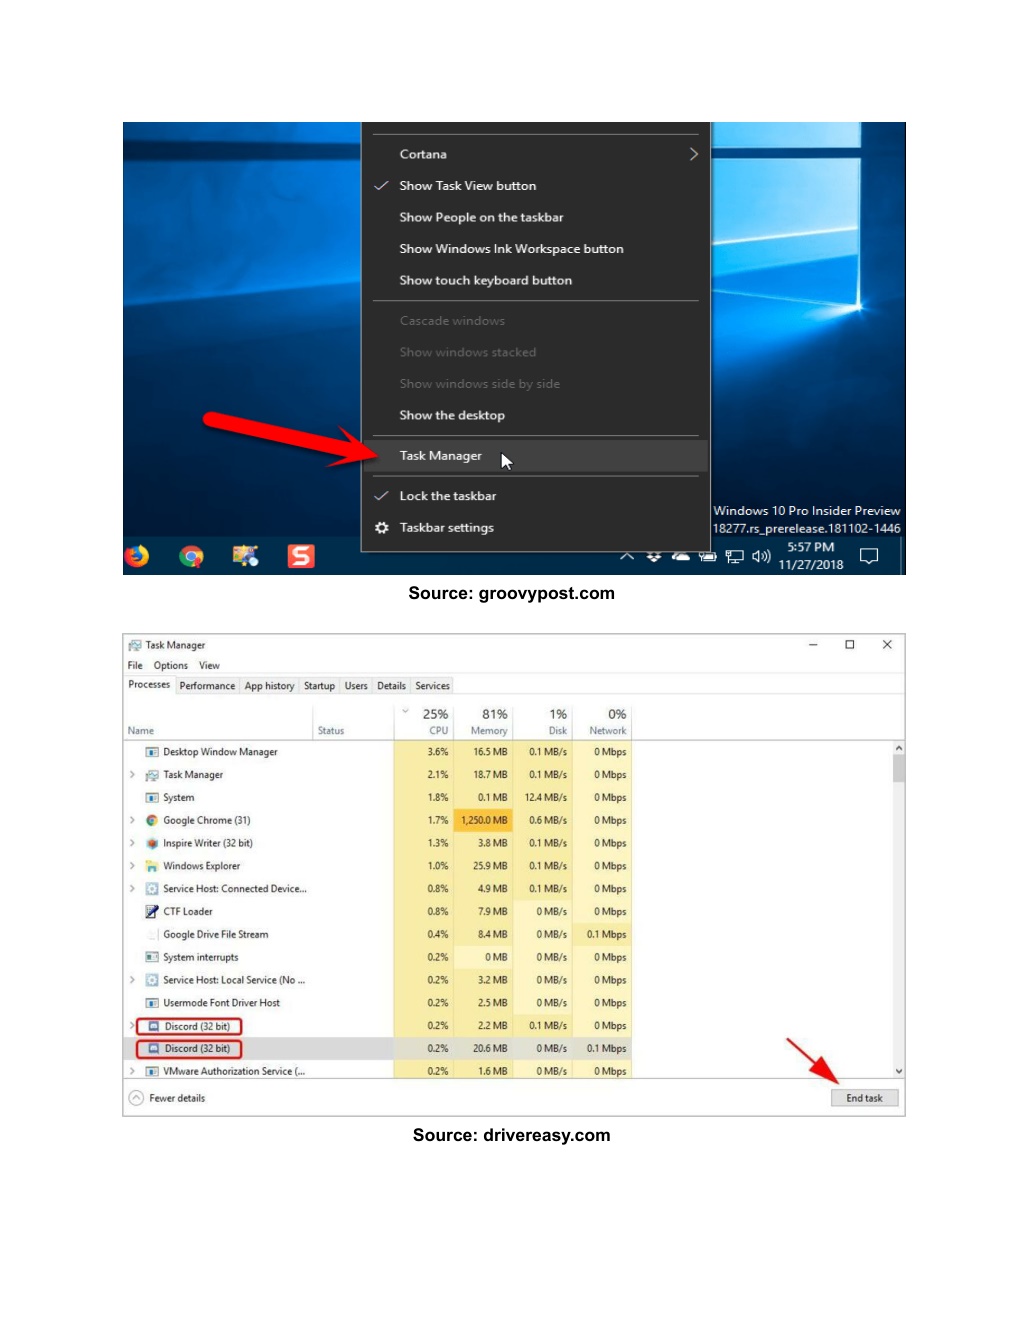Sort processes by Memory column
The image size is (1024, 1325).
[483, 722]
